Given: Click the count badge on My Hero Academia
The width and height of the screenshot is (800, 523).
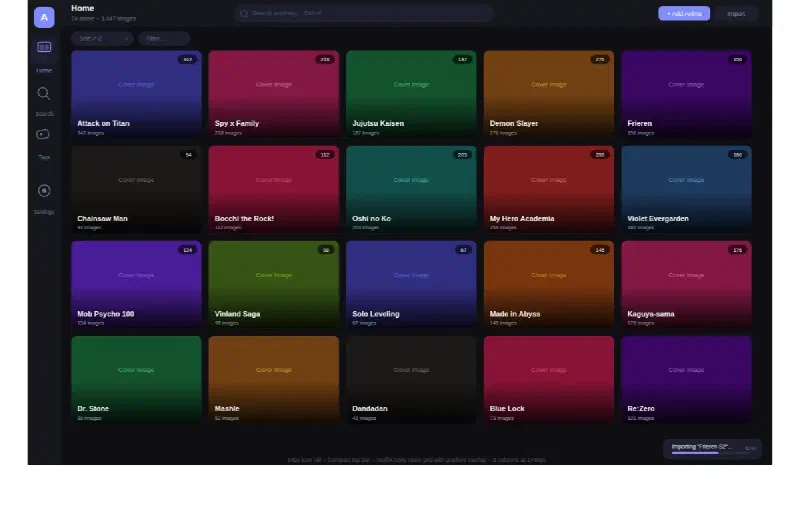Looking at the screenshot, I should (600, 155).
